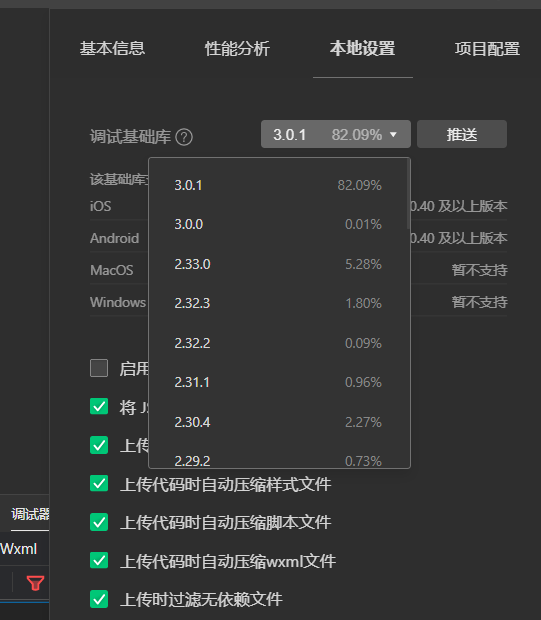Go to the 项目配置 tab
This screenshot has width=541, height=620.
click(x=487, y=49)
